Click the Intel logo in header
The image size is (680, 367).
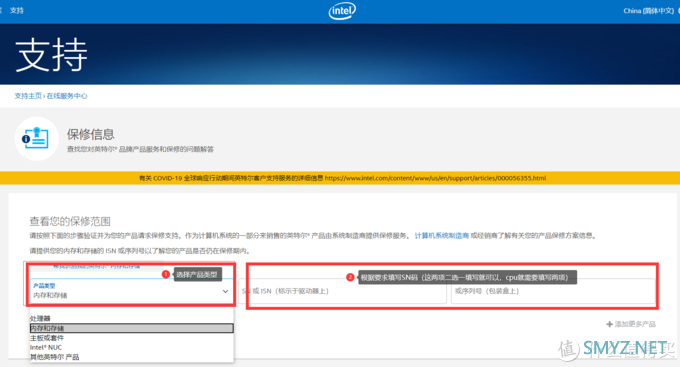[x=342, y=11]
